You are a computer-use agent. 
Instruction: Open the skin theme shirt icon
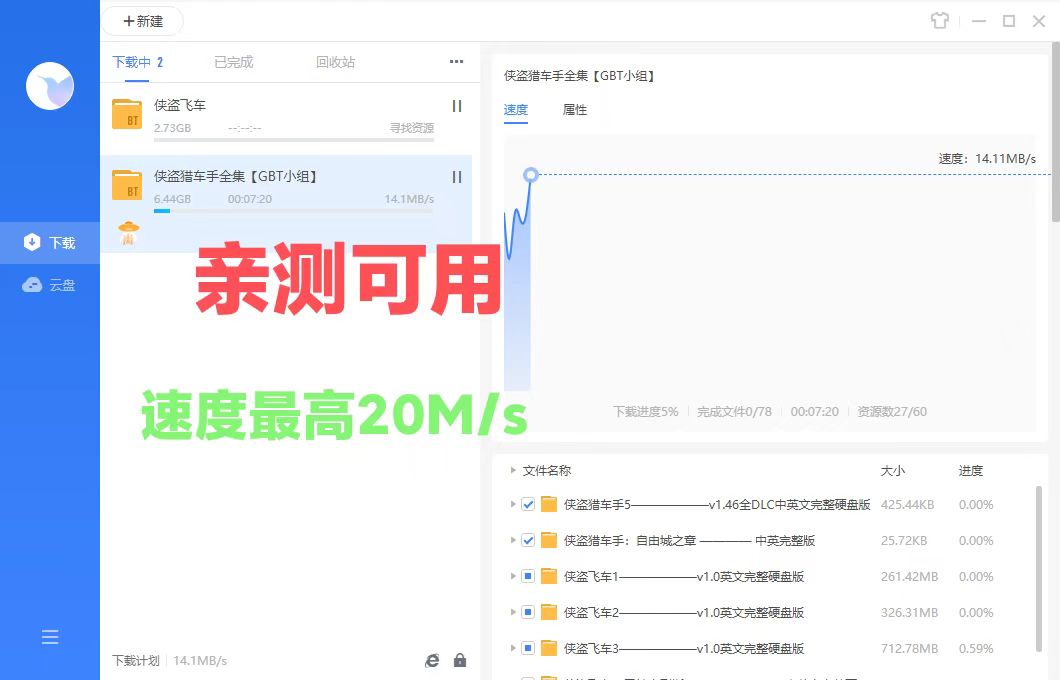940,21
